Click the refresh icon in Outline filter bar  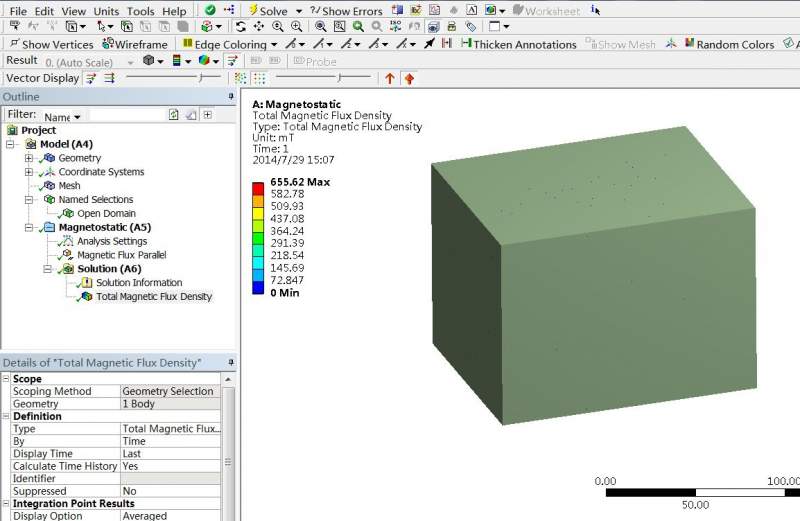click(x=174, y=115)
